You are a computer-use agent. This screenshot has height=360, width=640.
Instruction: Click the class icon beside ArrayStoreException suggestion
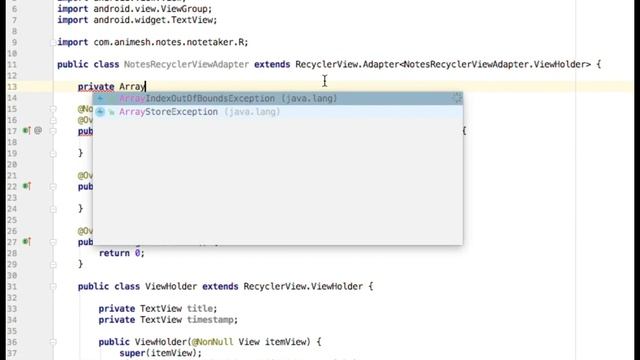click(x=100, y=112)
